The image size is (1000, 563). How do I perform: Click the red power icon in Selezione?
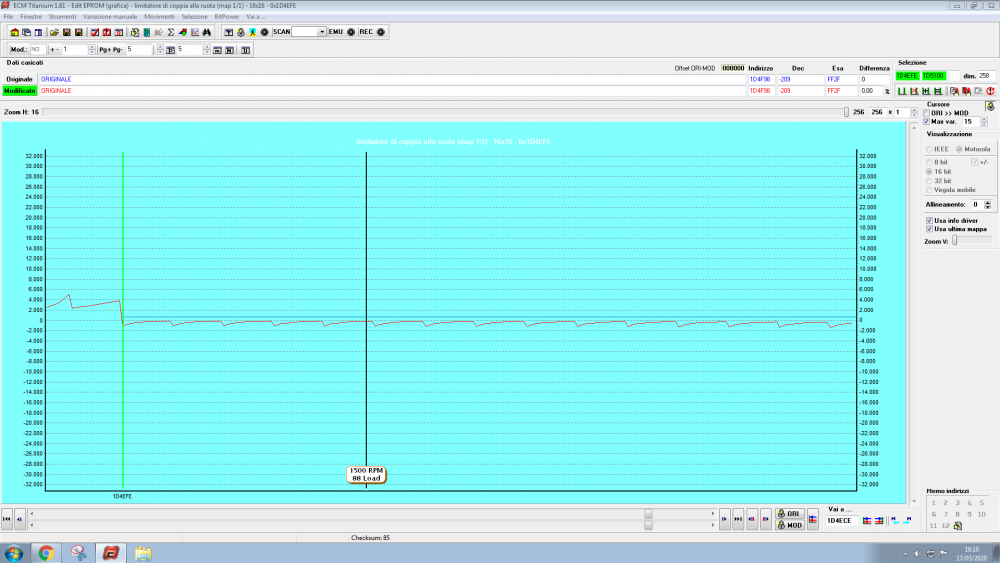point(990,90)
